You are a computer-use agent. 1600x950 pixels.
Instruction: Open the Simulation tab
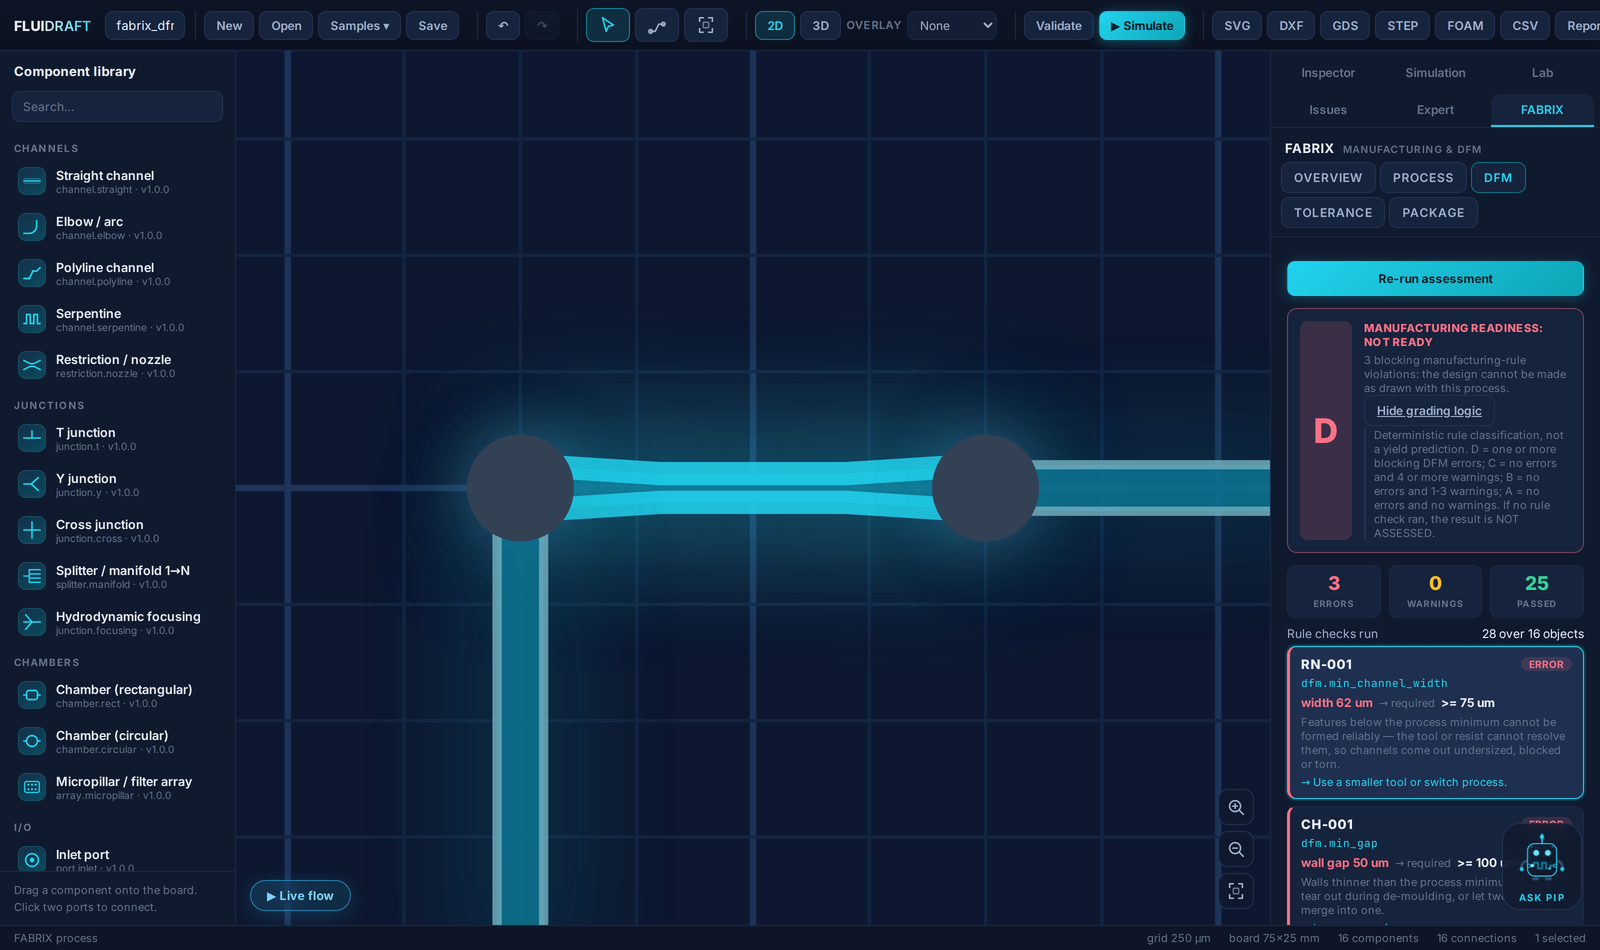pos(1435,73)
